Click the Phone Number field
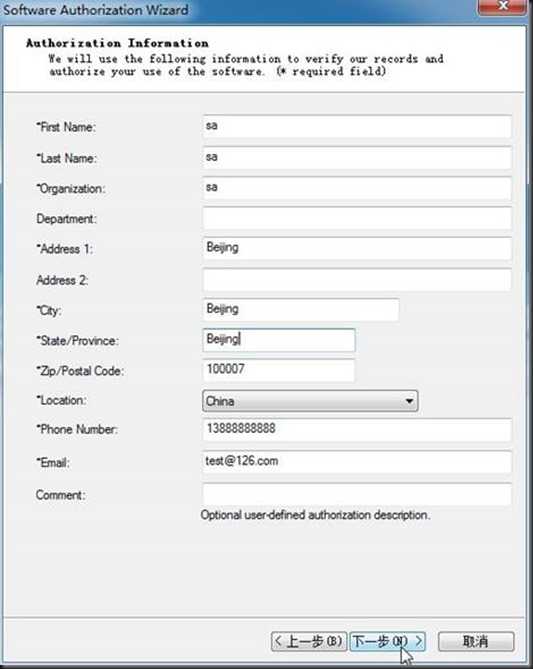Screen dimensions: 533x669 357,430
